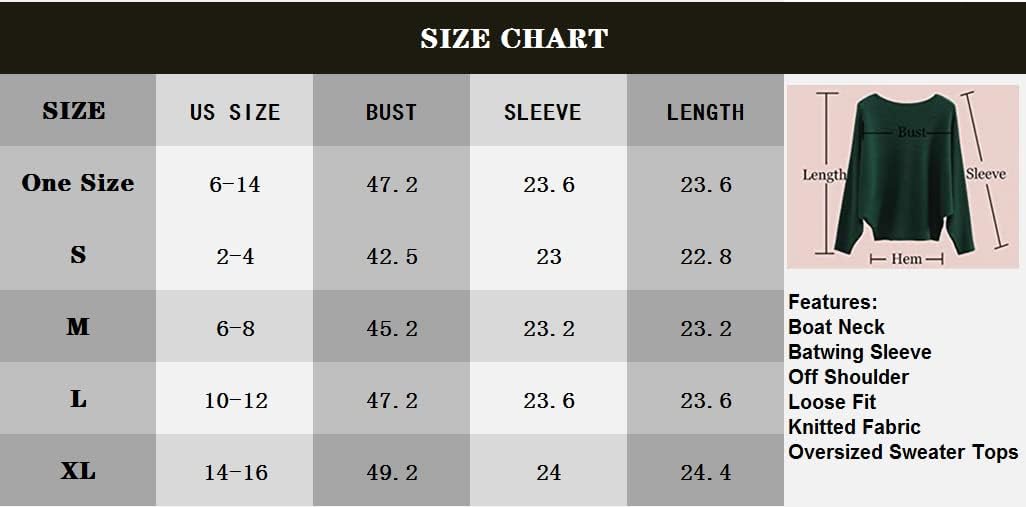Click the Batwing Sleeve feature text

[x=859, y=352]
